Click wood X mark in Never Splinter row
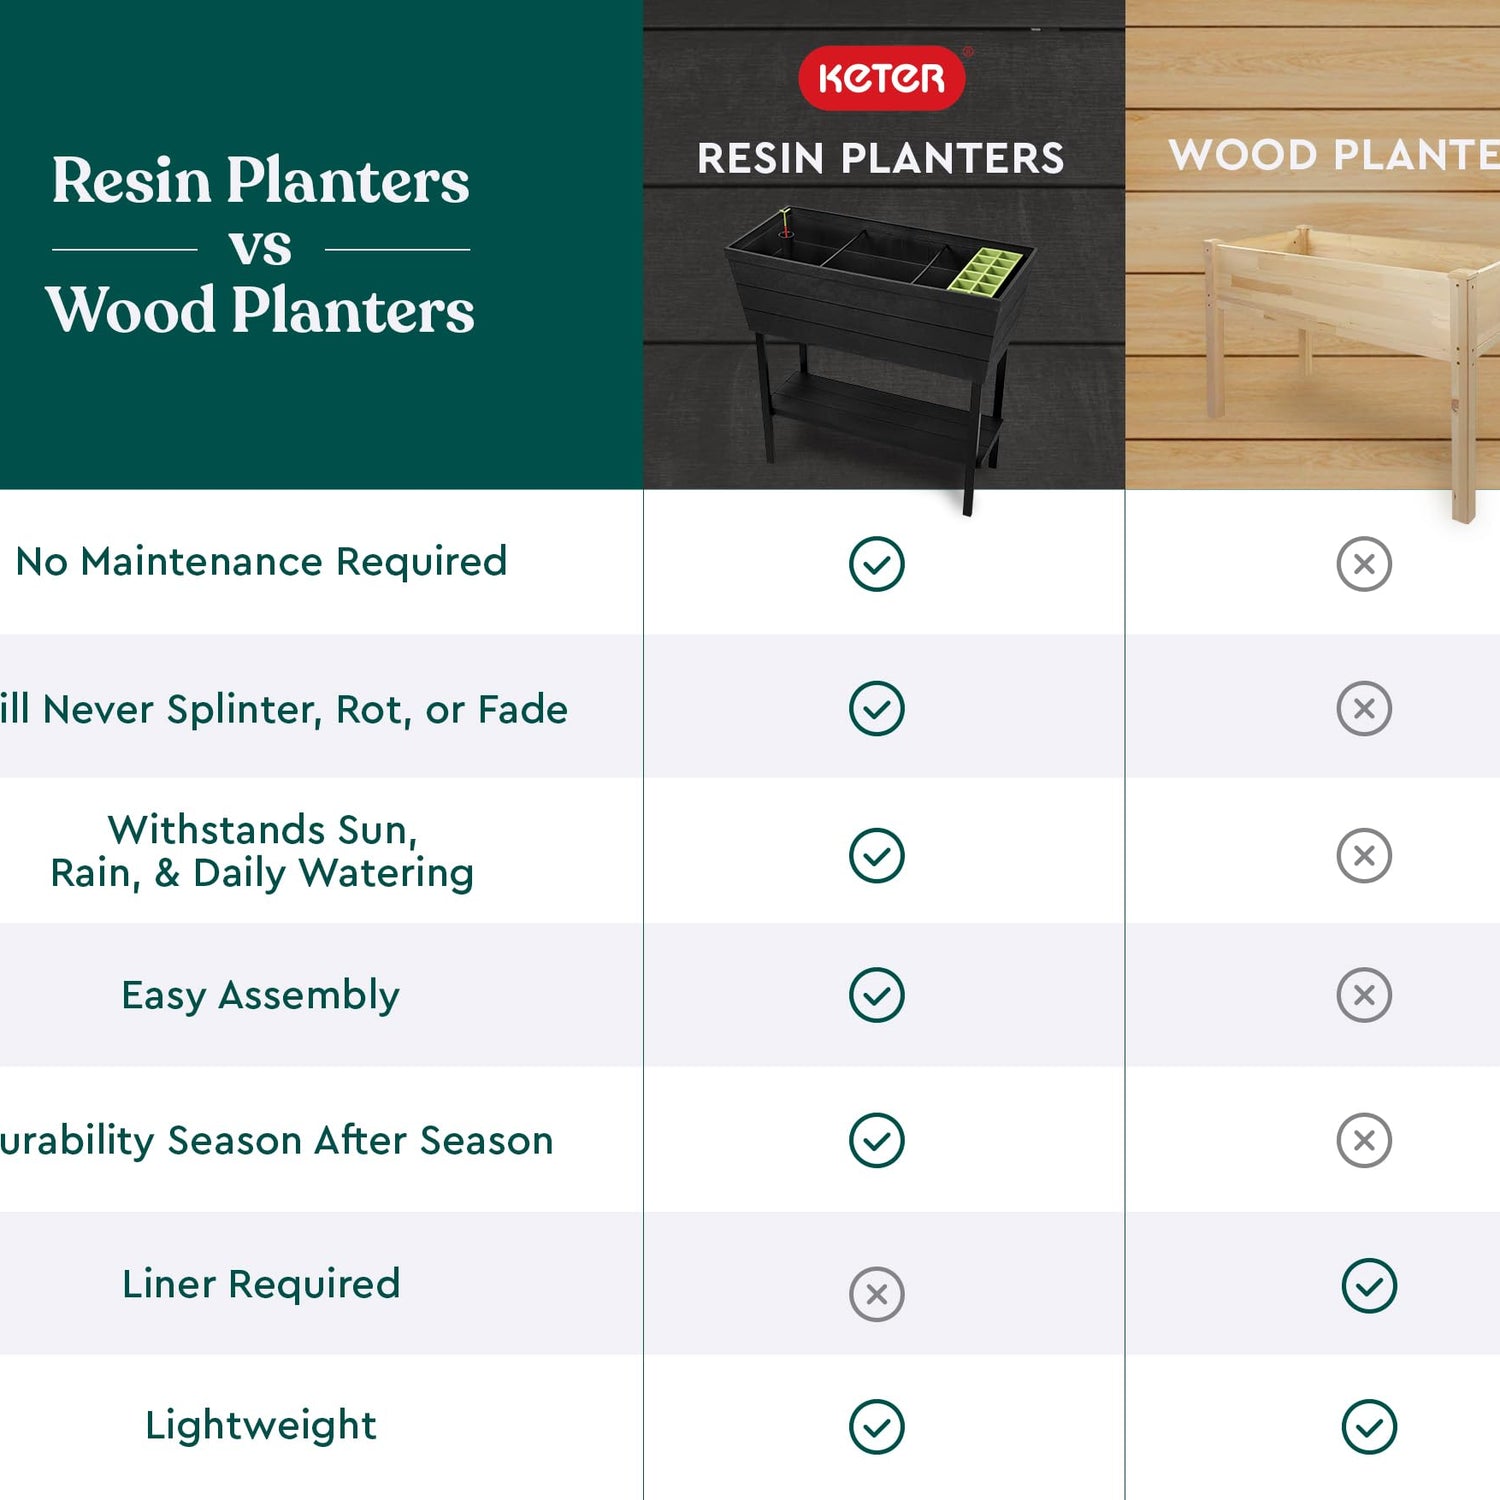Screen dimensions: 1500x1500 pos(1364,709)
